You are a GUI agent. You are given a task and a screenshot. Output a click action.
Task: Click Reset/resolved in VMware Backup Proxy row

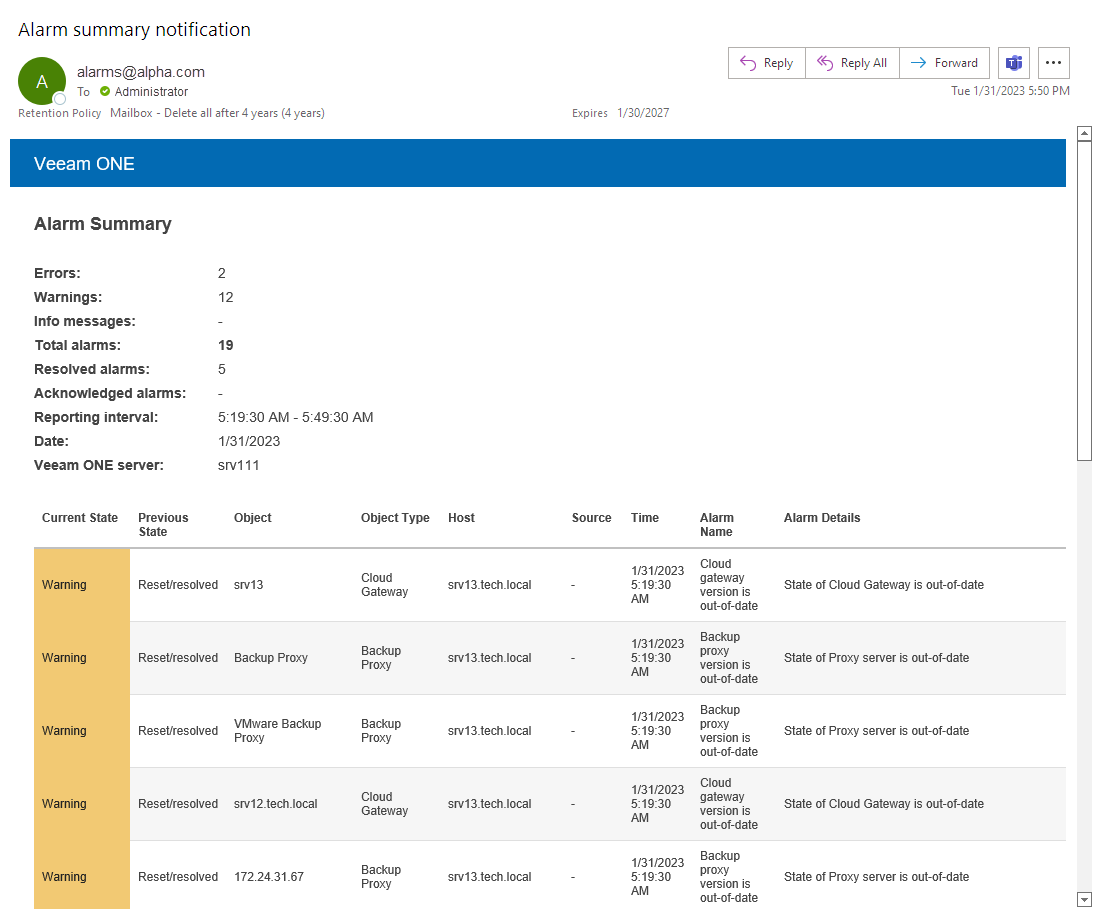178,731
